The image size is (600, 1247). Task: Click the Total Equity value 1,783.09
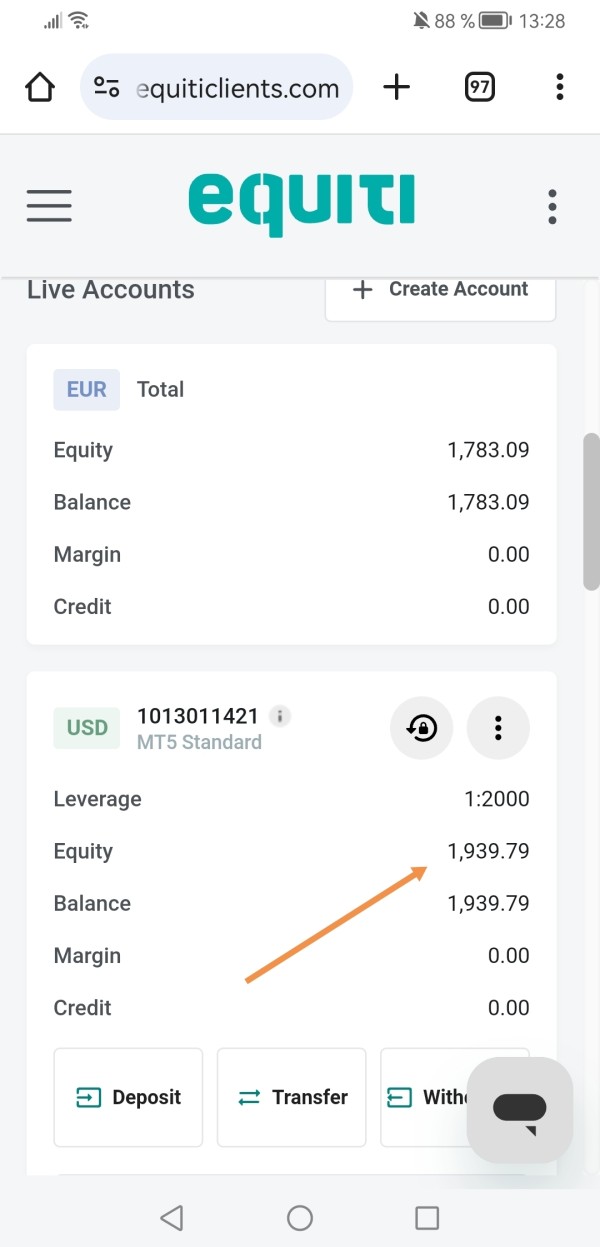(489, 450)
